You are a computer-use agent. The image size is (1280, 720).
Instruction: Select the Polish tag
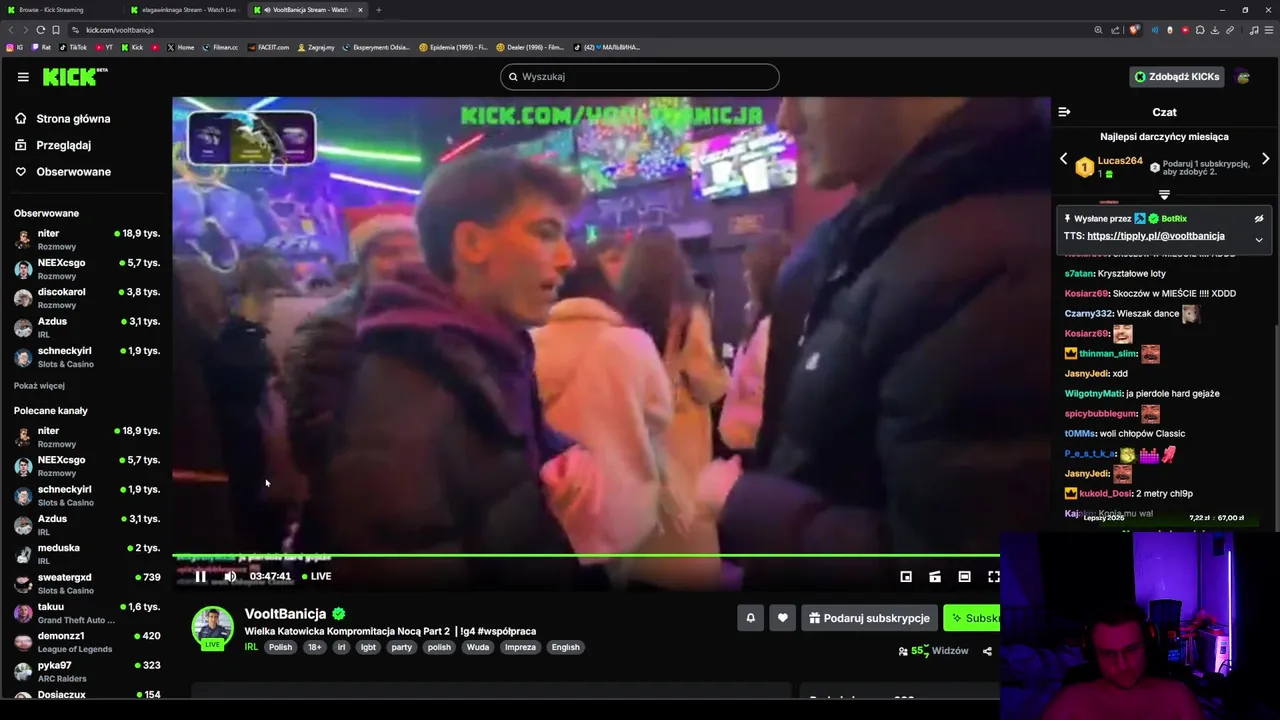click(x=280, y=647)
